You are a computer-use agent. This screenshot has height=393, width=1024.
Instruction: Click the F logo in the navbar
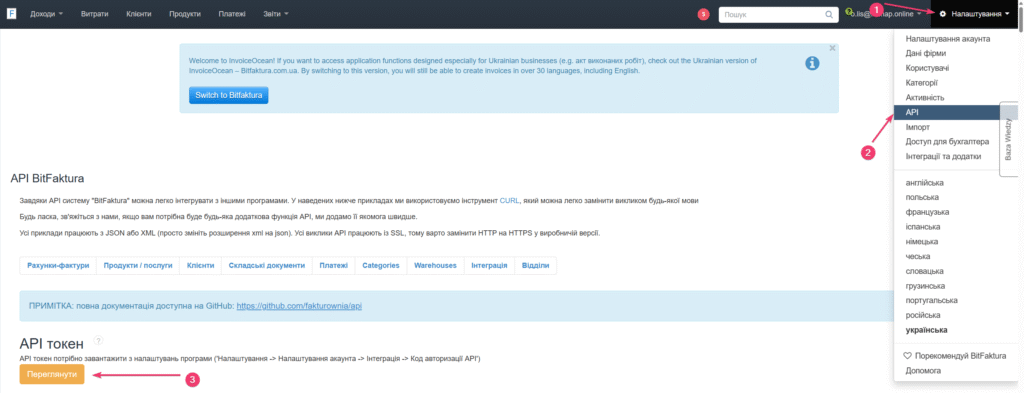(11, 13)
